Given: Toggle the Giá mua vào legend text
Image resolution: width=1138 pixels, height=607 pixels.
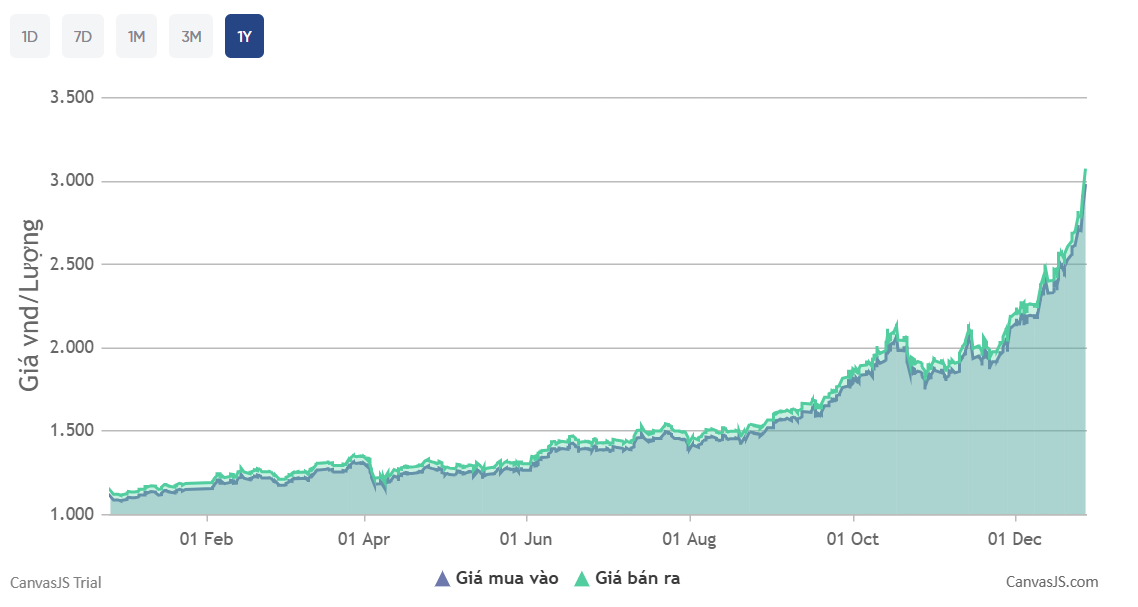Looking at the screenshot, I should click(x=506, y=578).
